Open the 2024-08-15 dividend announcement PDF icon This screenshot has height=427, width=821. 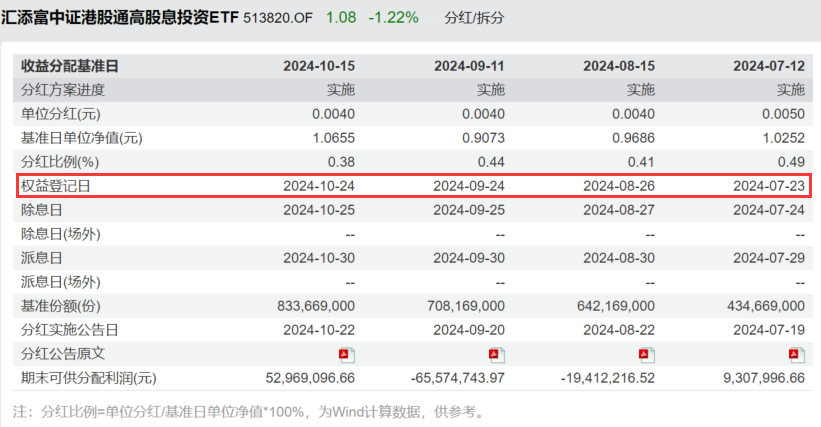click(x=647, y=355)
